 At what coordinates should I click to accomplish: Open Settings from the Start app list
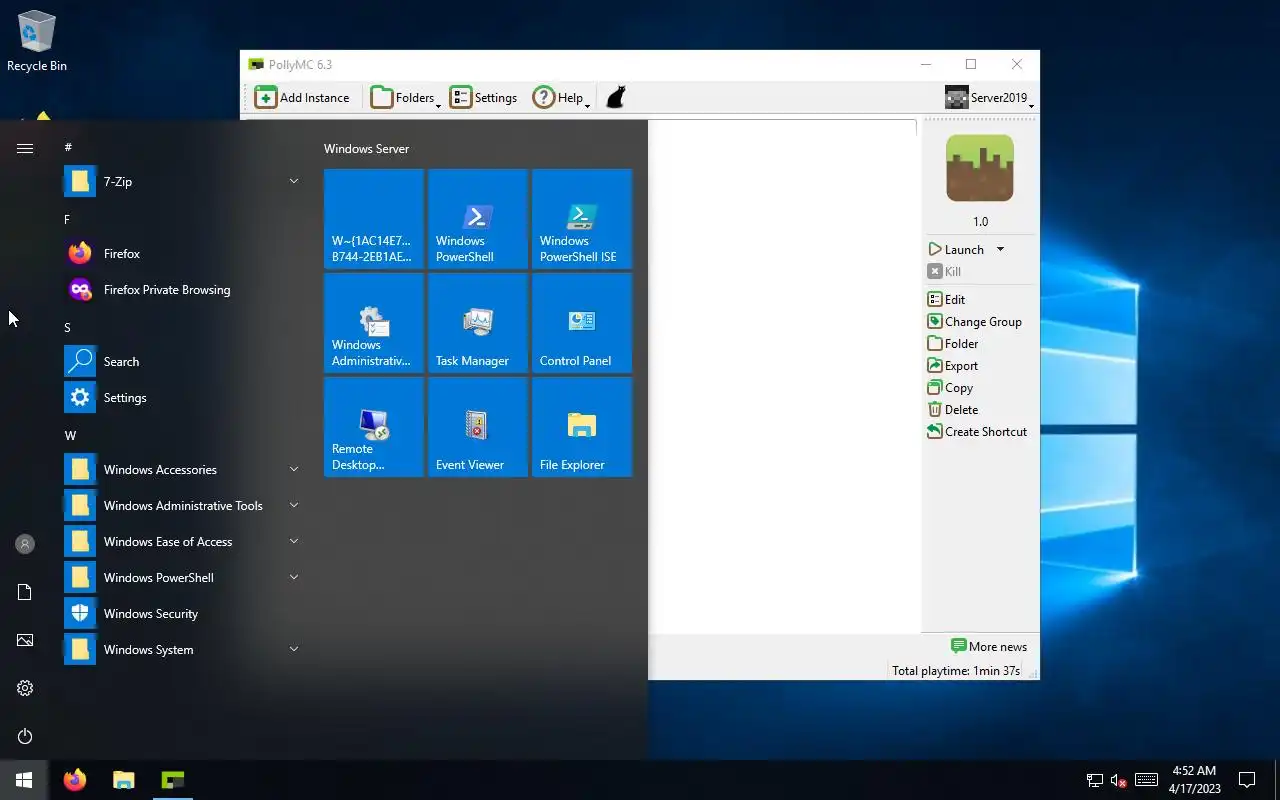[184, 397]
